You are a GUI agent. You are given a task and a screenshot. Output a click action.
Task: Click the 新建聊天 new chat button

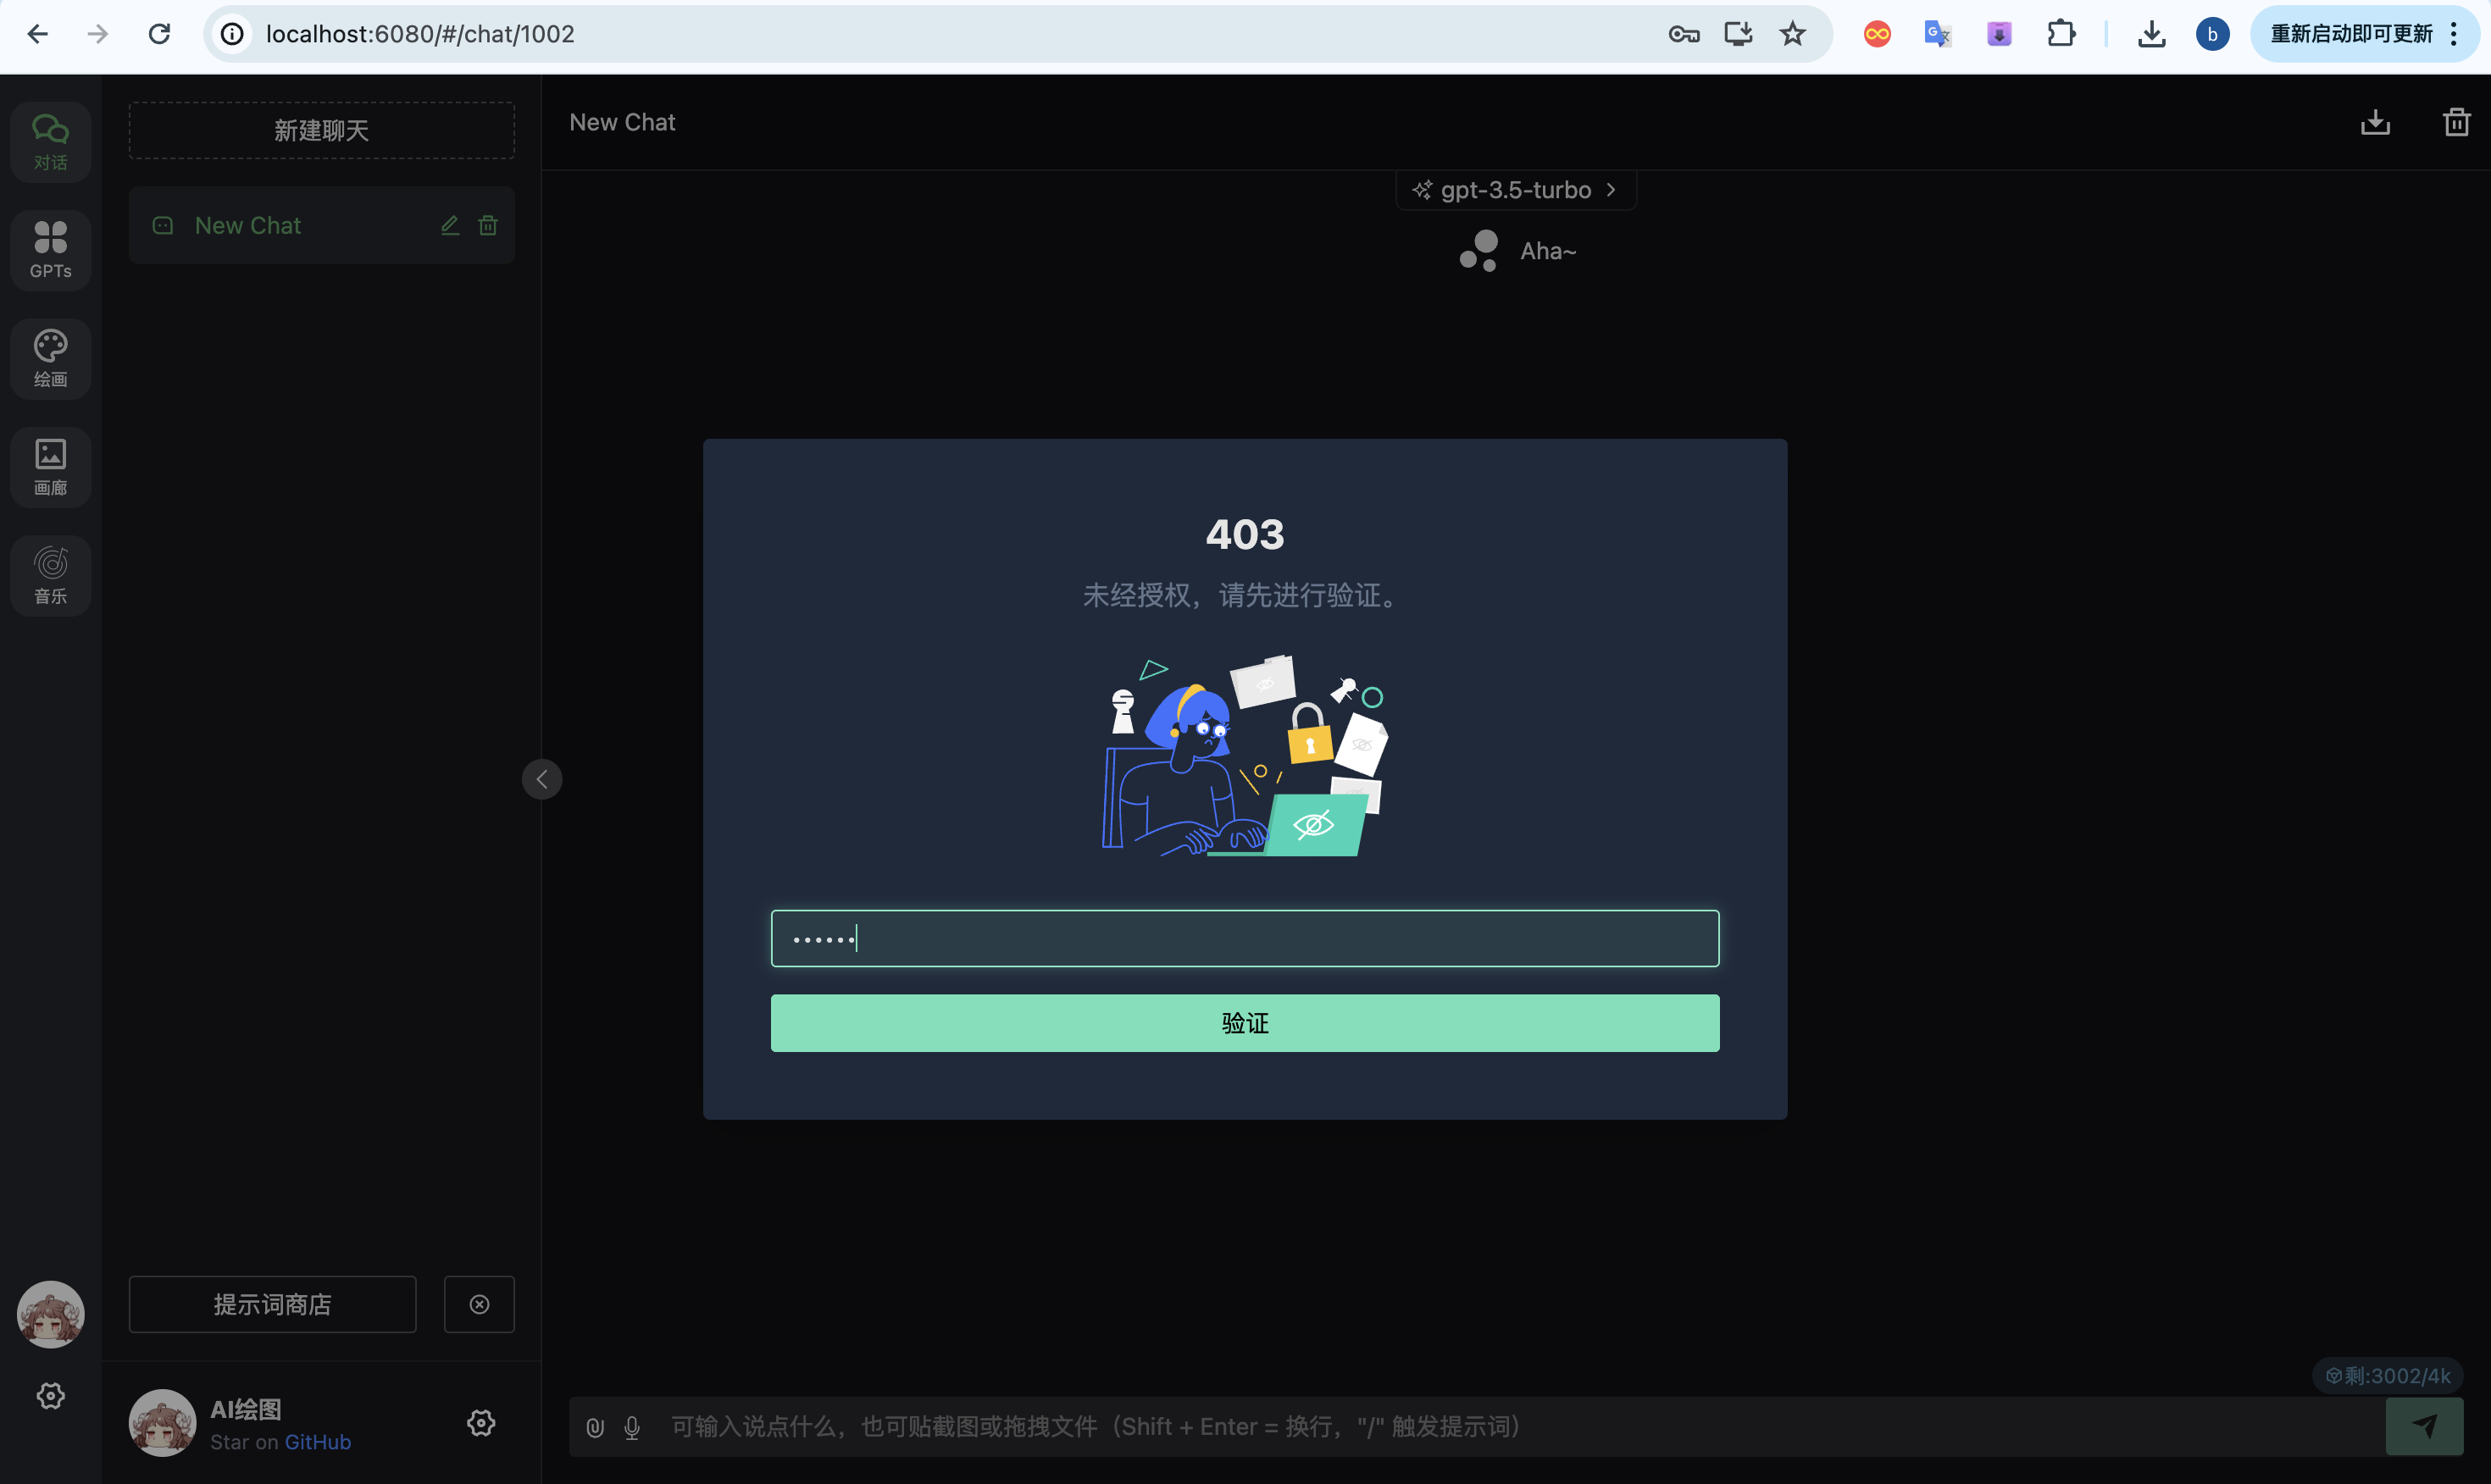click(321, 130)
